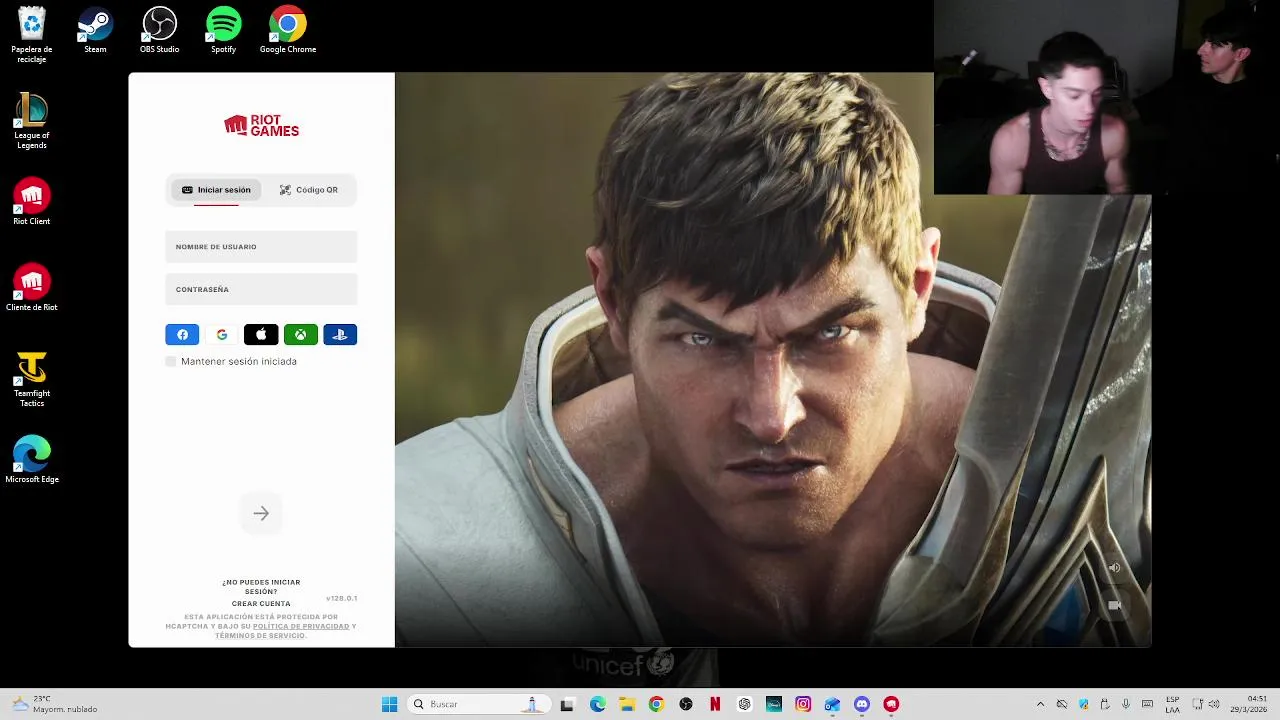Select Teamfight Tactics desktop shortcut
Image resolution: width=1280 pixels, height=720 pixels.
32,379
